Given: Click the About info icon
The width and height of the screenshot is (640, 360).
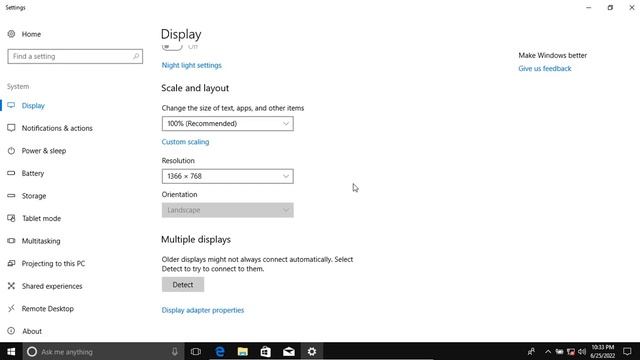Looking at the screenshot, I should (11, 331).
